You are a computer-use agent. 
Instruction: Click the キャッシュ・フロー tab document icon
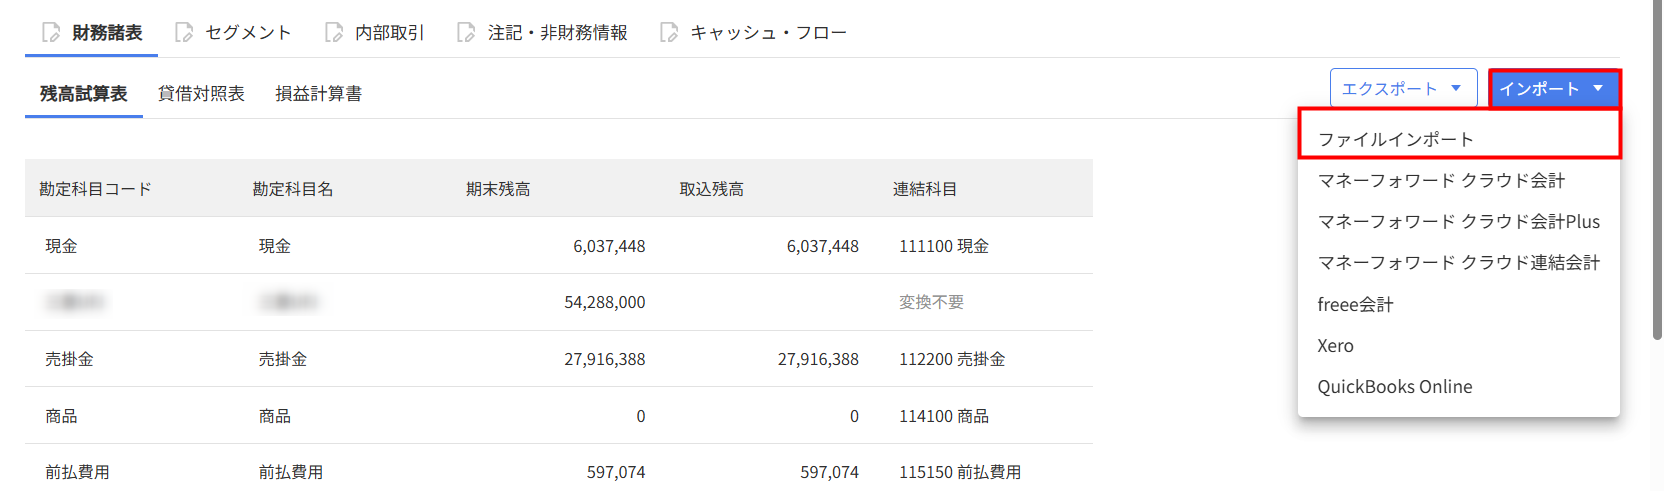669,33
